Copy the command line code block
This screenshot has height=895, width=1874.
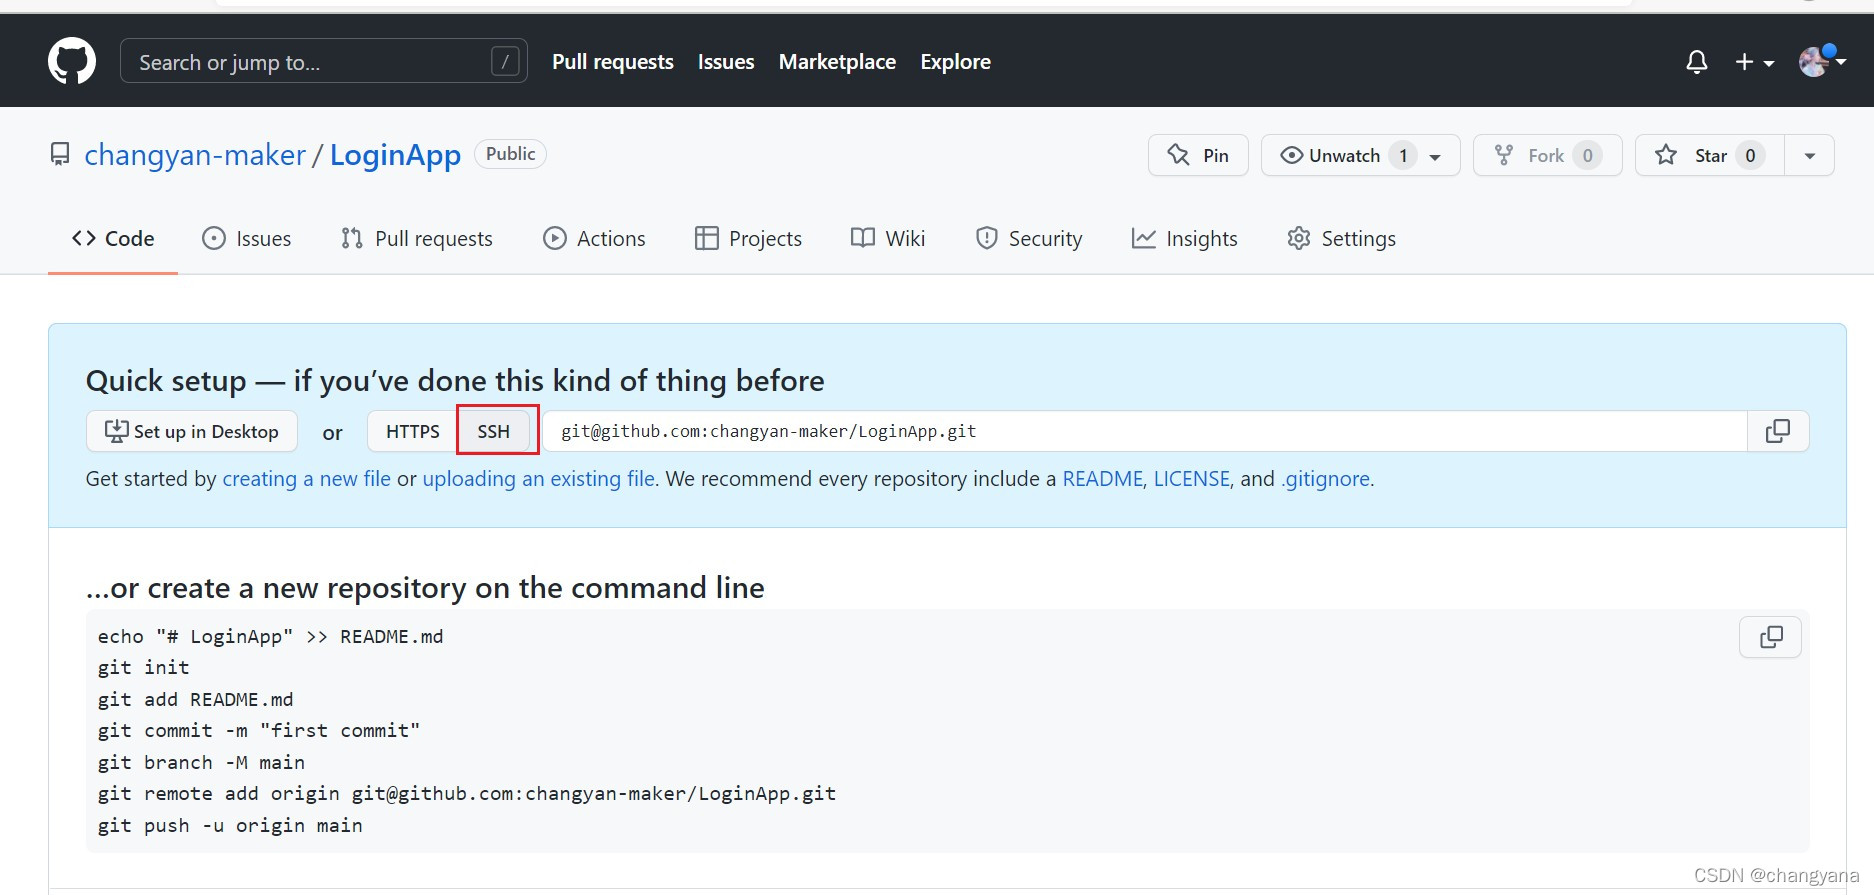1771,637
